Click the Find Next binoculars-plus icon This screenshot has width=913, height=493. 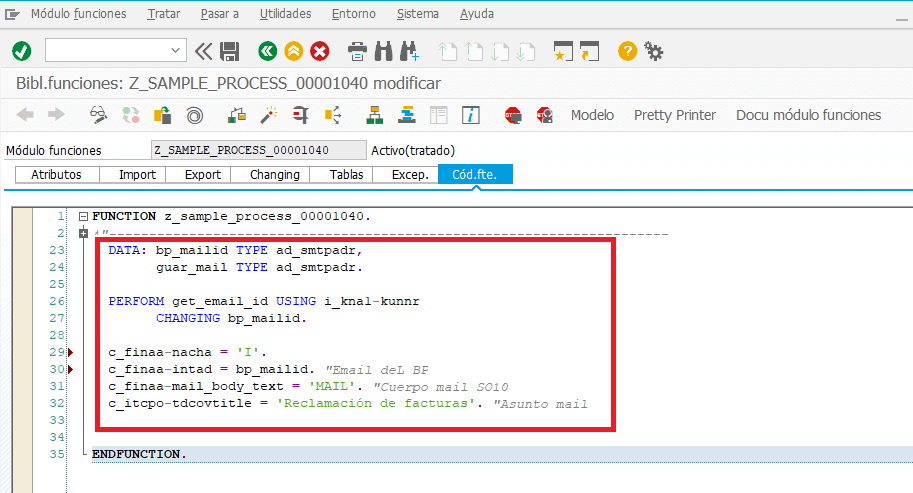click(x=409, y=51)
